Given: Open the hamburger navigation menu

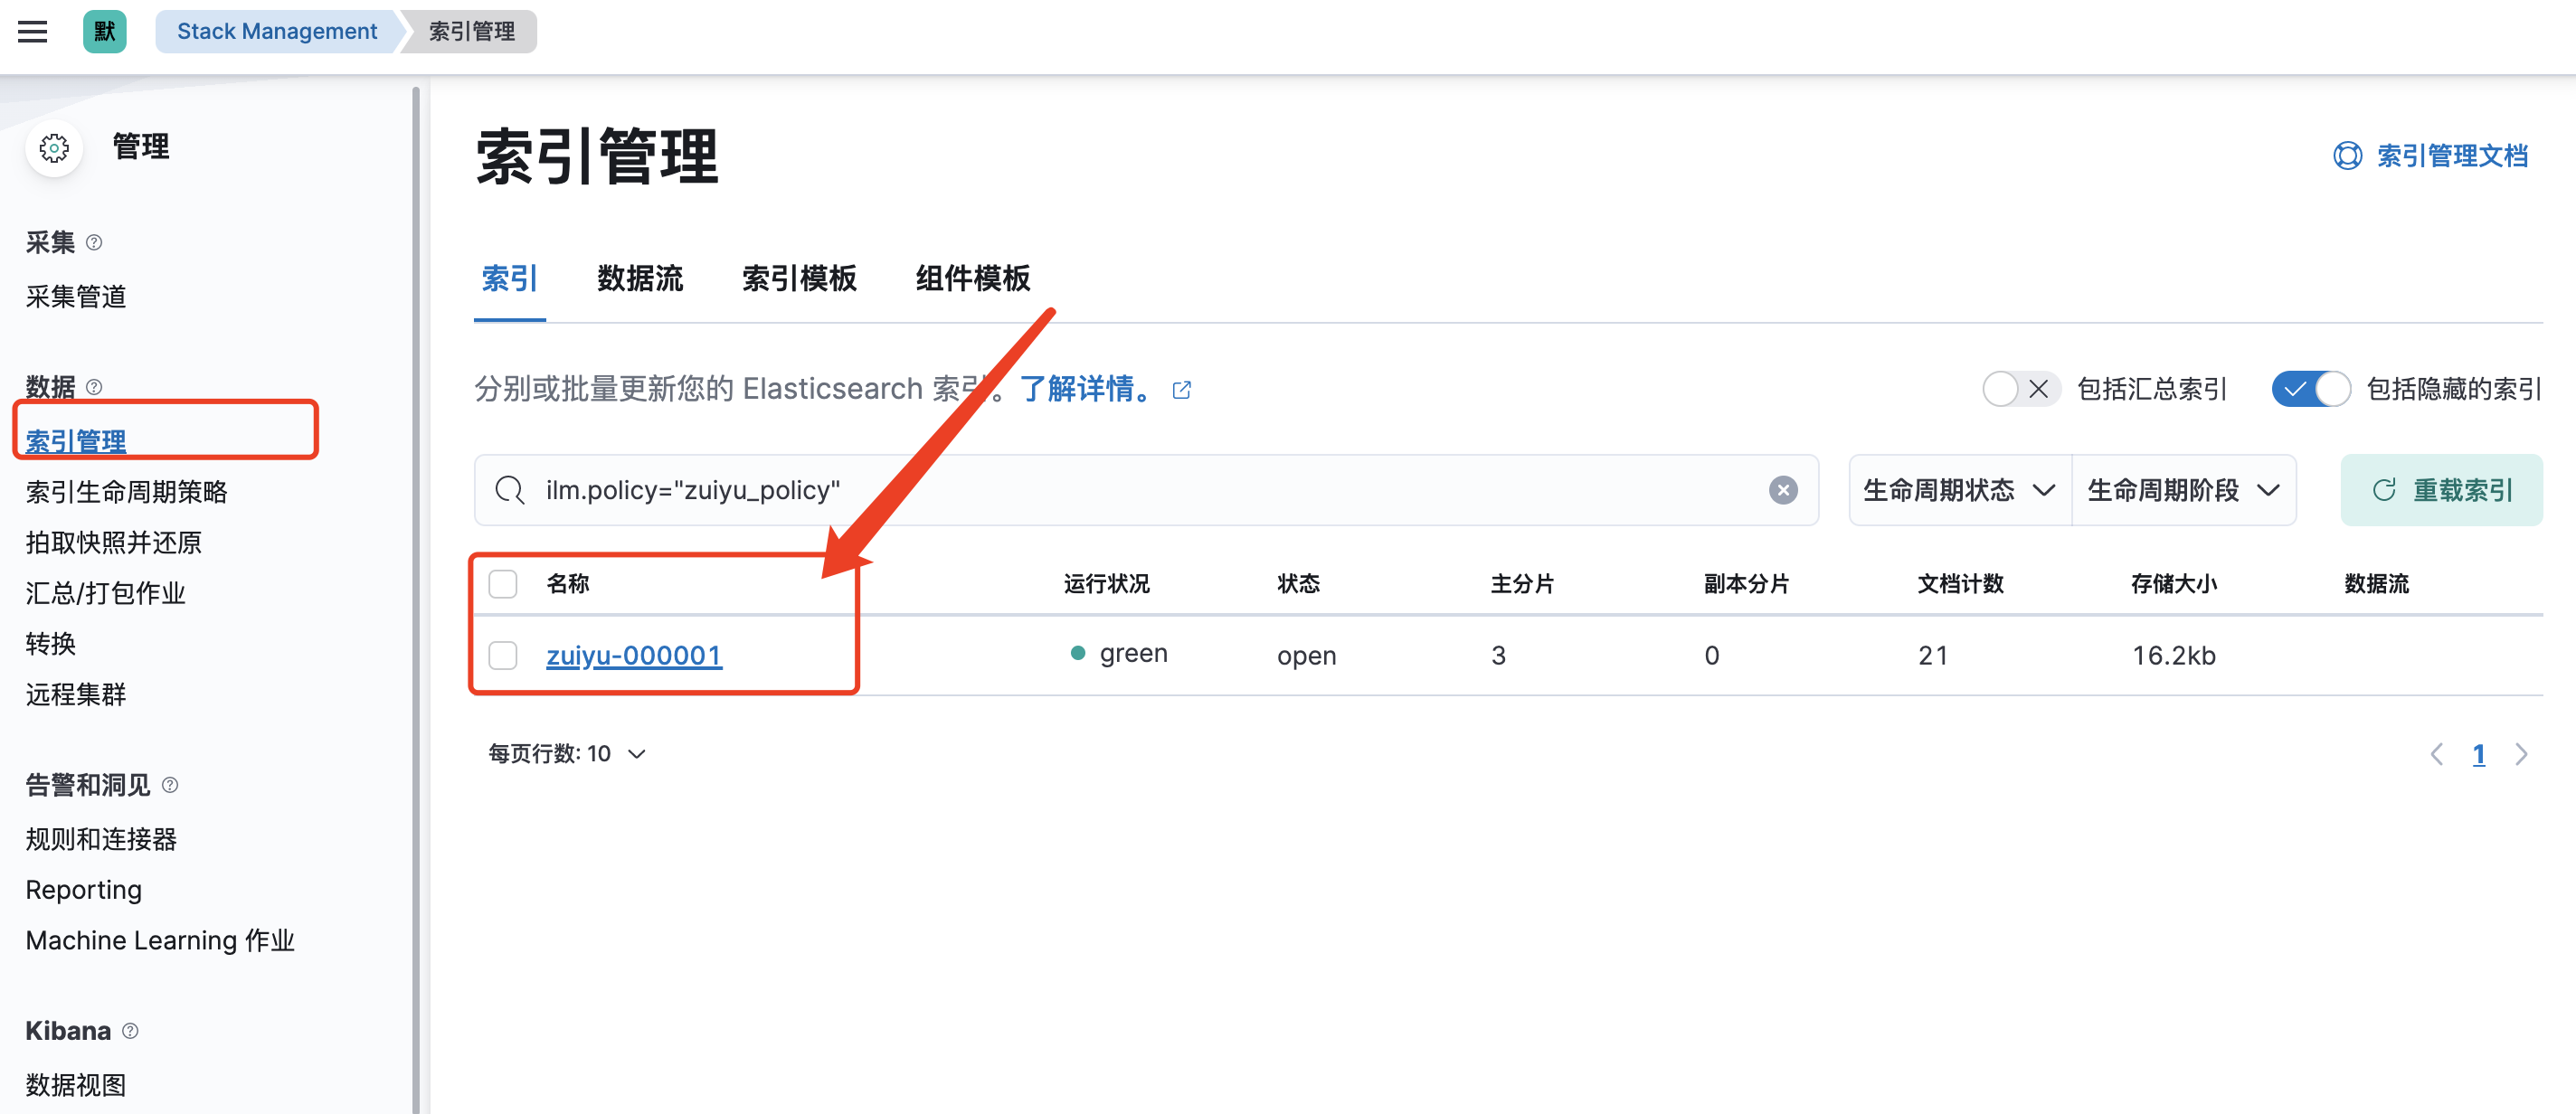Looking at the screenshot, I should click(33, 32).
